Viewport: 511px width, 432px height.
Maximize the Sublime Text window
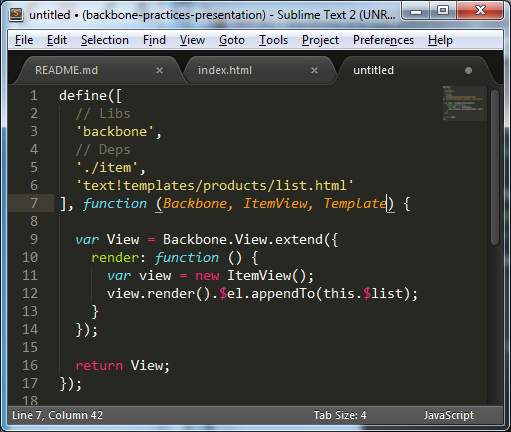443,11
